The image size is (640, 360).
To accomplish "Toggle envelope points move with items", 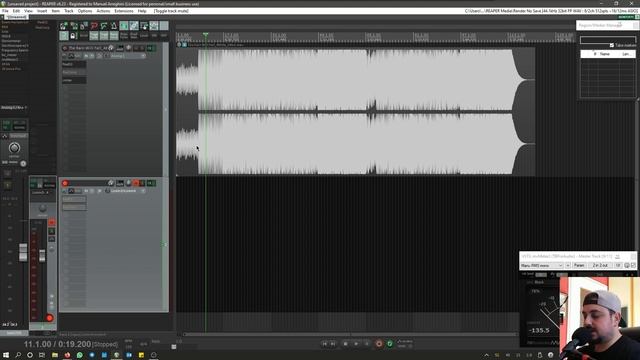I will tap(154, 26).
